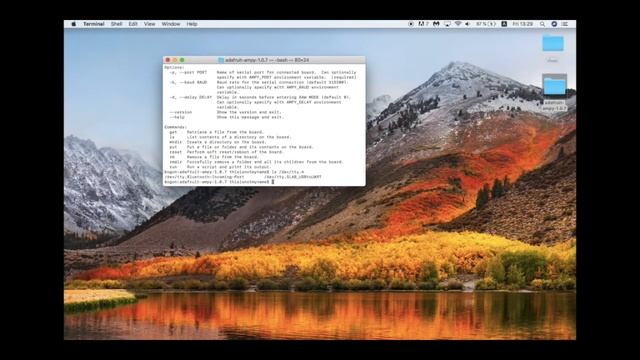Viewport: 640px width, 360px height.
Task: Click the "Options:" heading in Terminal
Action: pyautogui.click(x=174, y=67)
